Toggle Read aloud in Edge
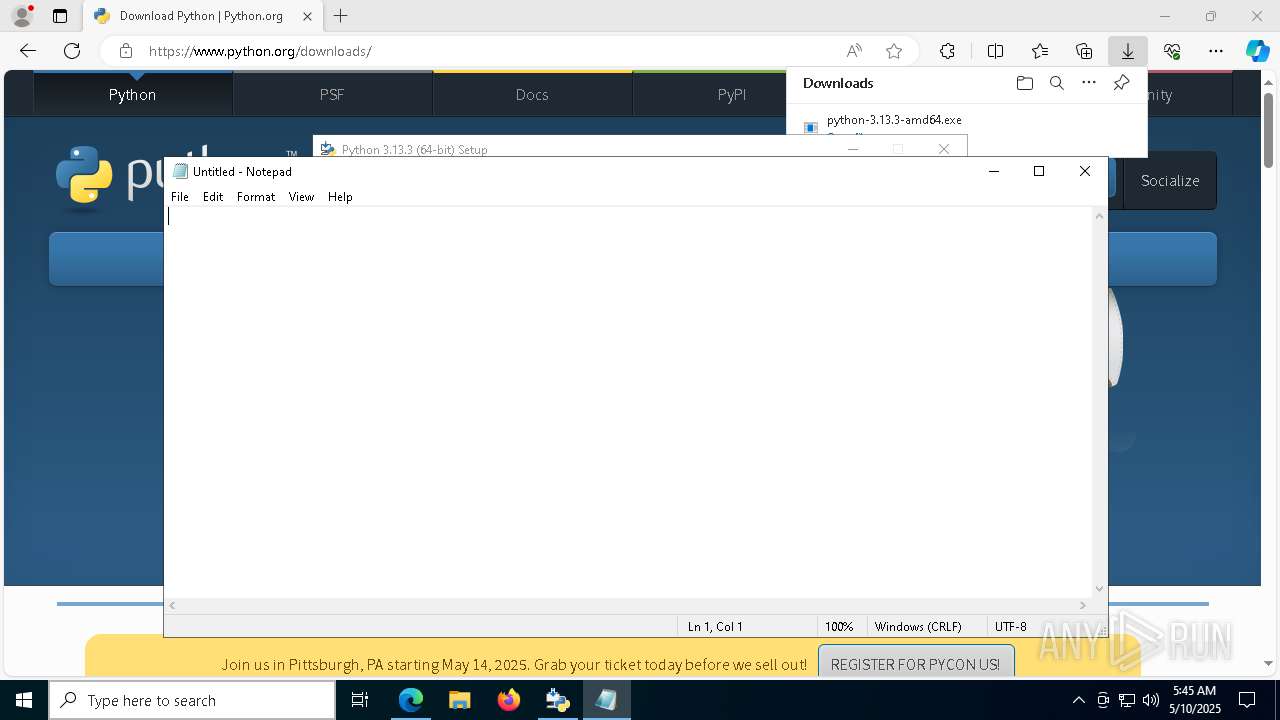1280x720 pixels. (x=854, y=51)
